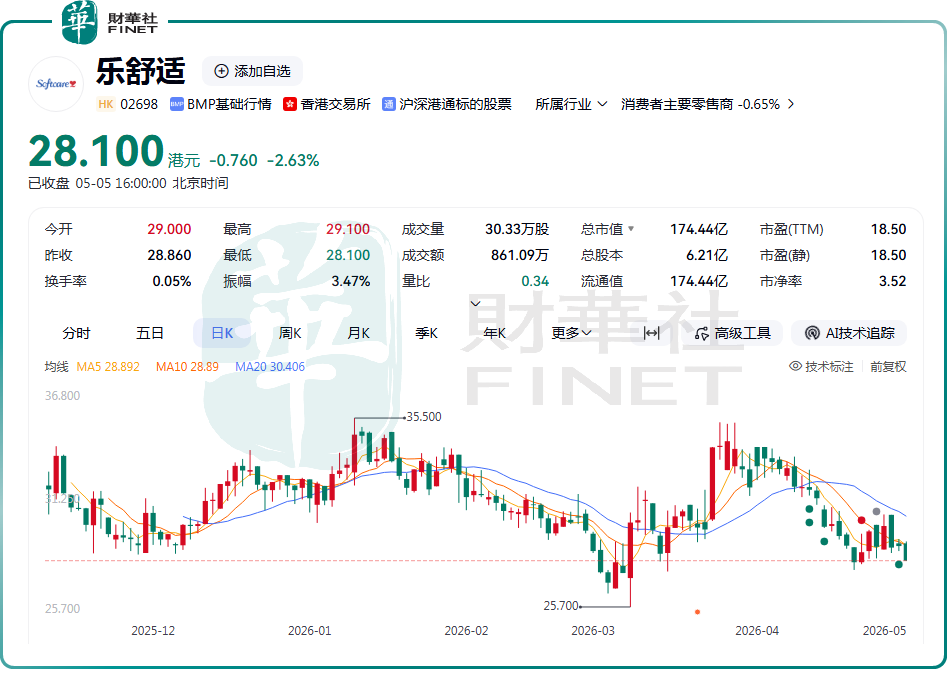This screenshot has width=947, height=689.
Task: Click the plus icon in 添加自选
Action: tap(222, 71)
